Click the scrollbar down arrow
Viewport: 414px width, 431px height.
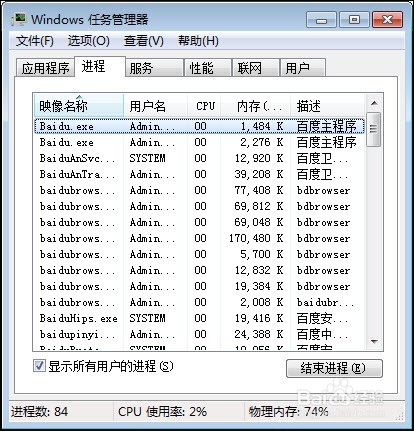click(x=374, y=342)
